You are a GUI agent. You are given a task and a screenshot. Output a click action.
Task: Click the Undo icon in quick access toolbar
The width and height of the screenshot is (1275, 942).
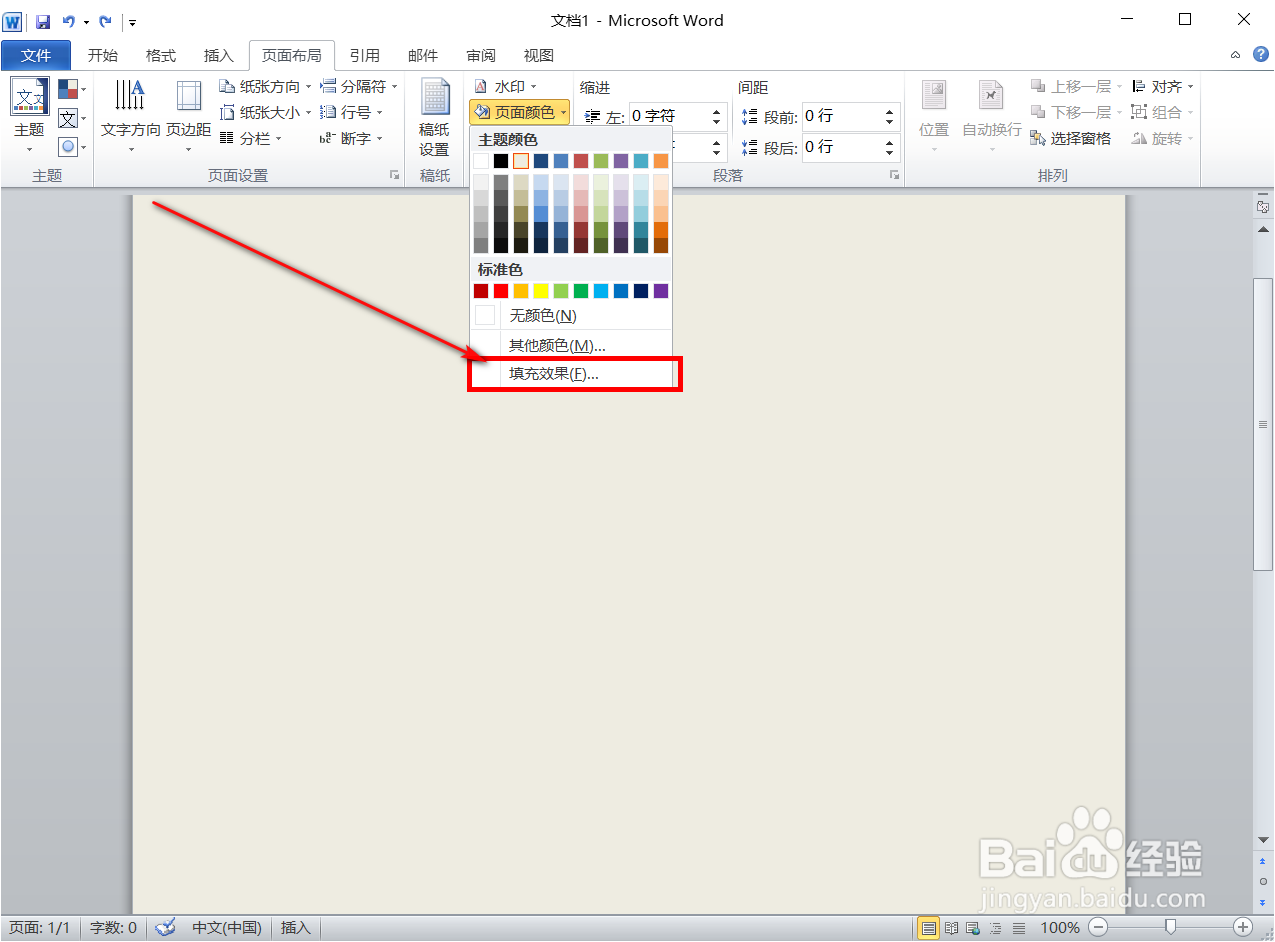tap(68, 21)
